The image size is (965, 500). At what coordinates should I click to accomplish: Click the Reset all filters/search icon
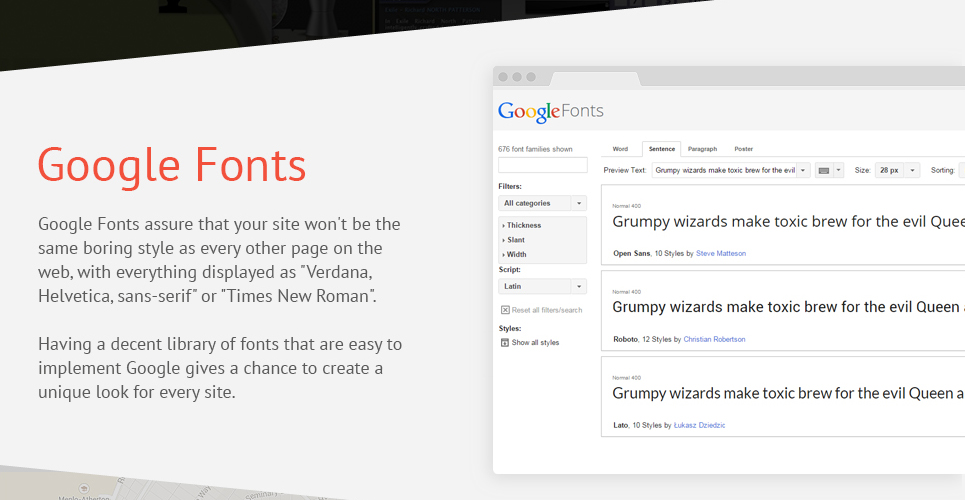click(505, 310)
